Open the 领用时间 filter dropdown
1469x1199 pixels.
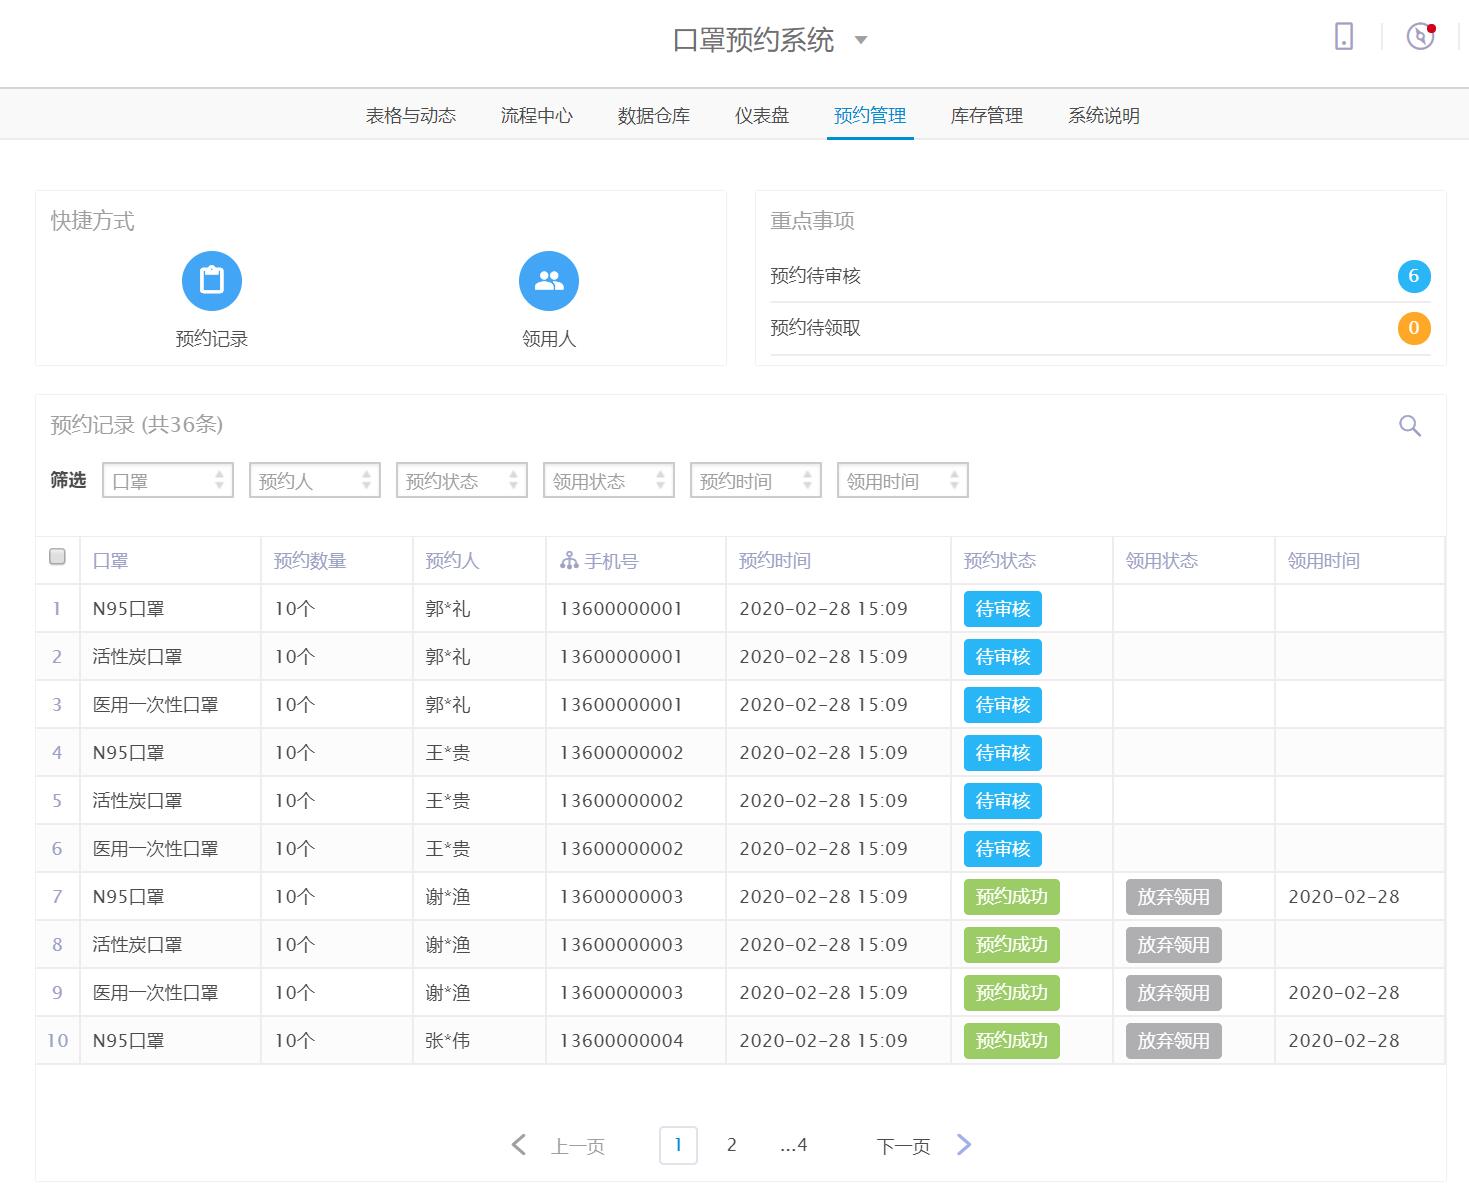(x=903, y=481)
